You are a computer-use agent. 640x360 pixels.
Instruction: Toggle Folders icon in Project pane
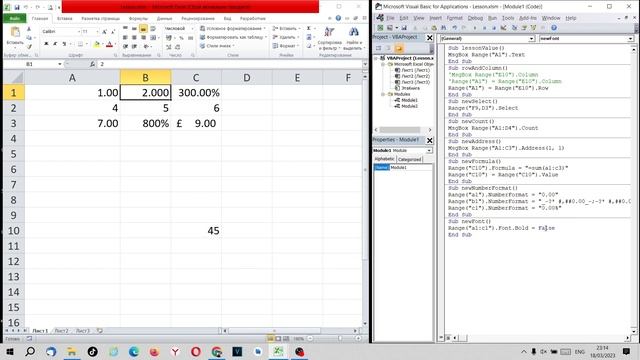point(399,48)
